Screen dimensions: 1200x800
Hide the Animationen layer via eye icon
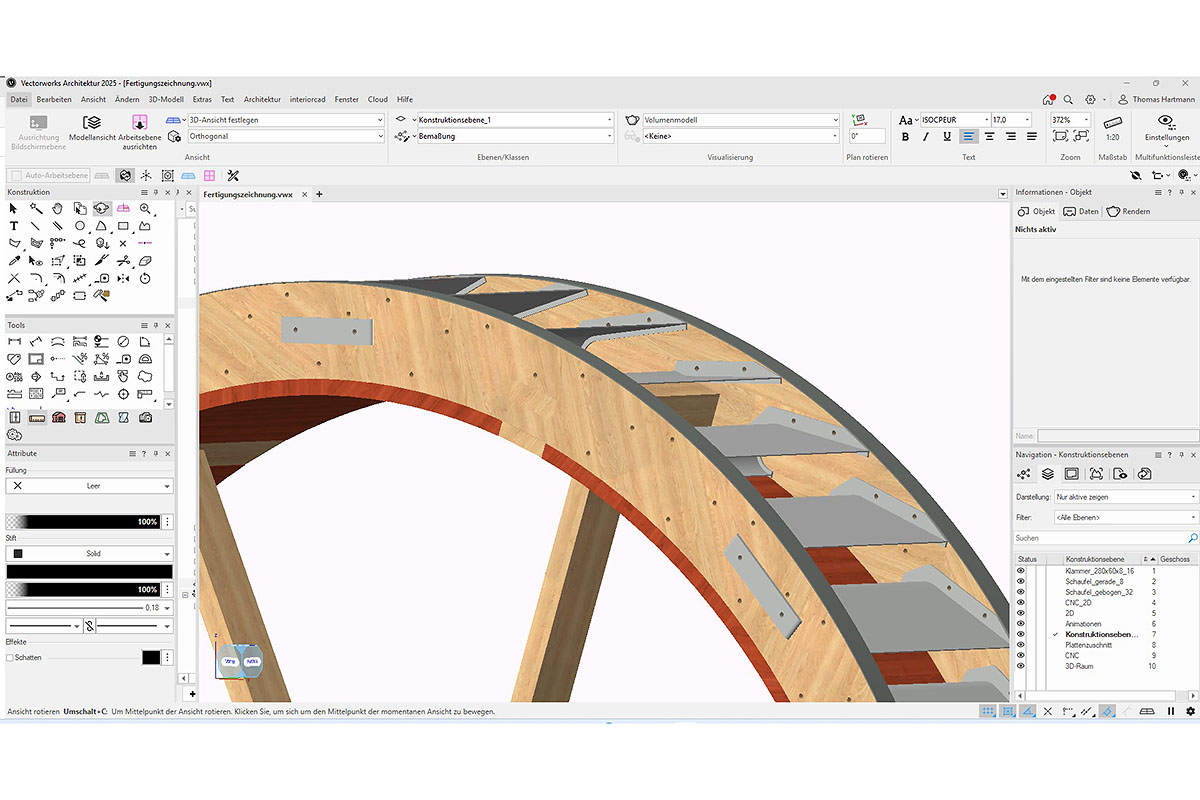click(x=1021, y=624)
